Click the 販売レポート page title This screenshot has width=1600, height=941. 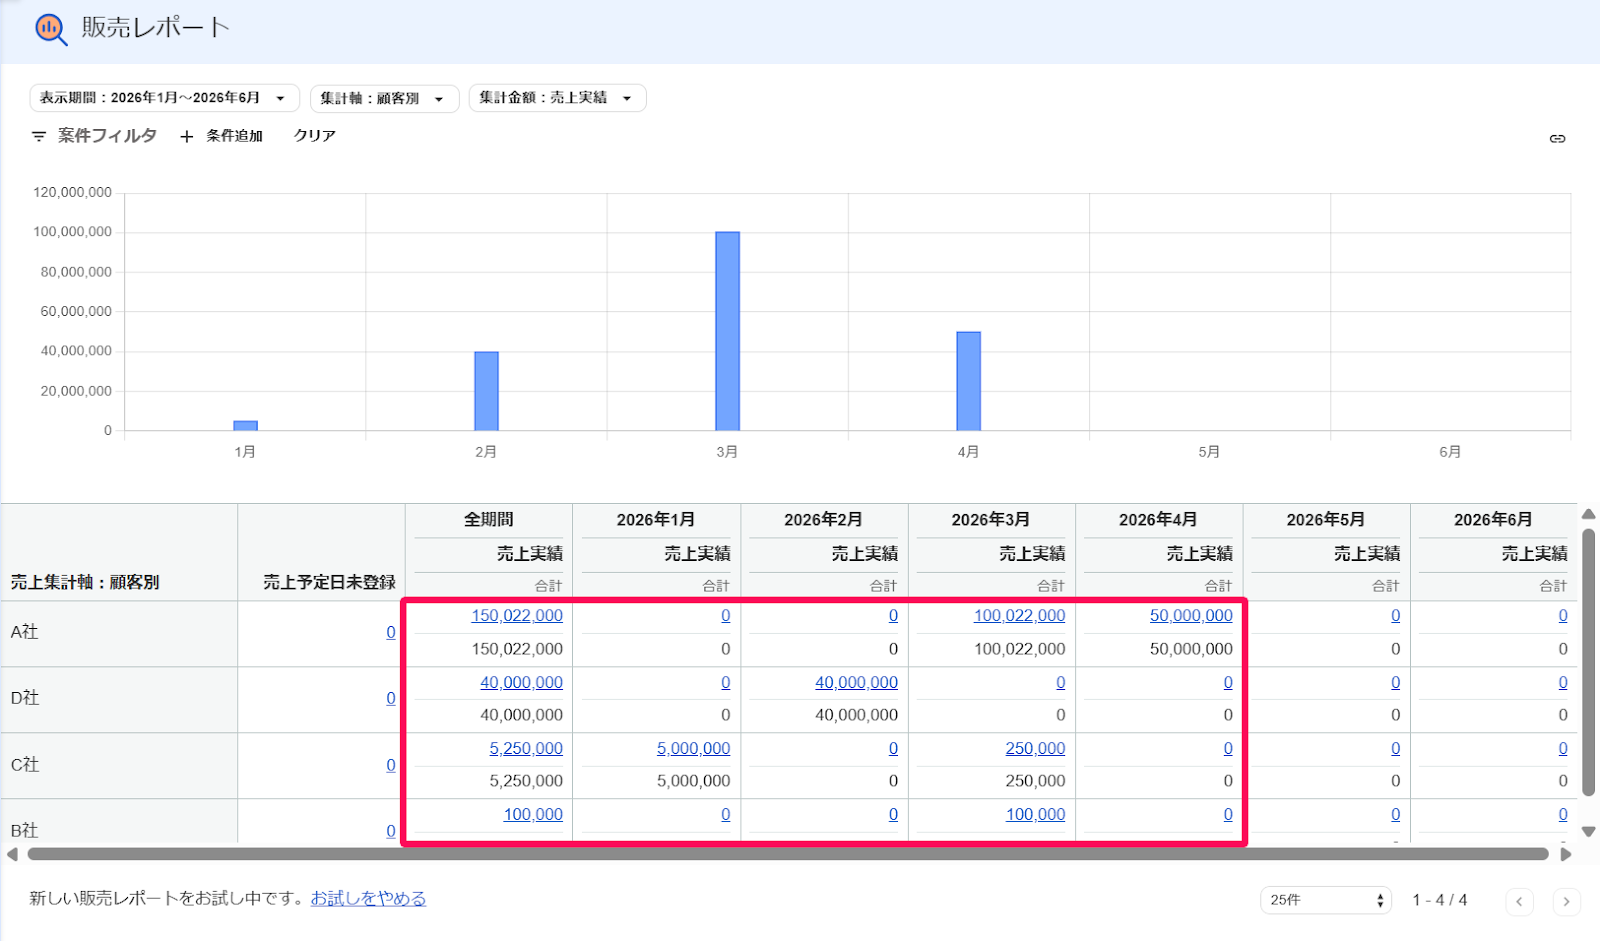click(155, 28)
